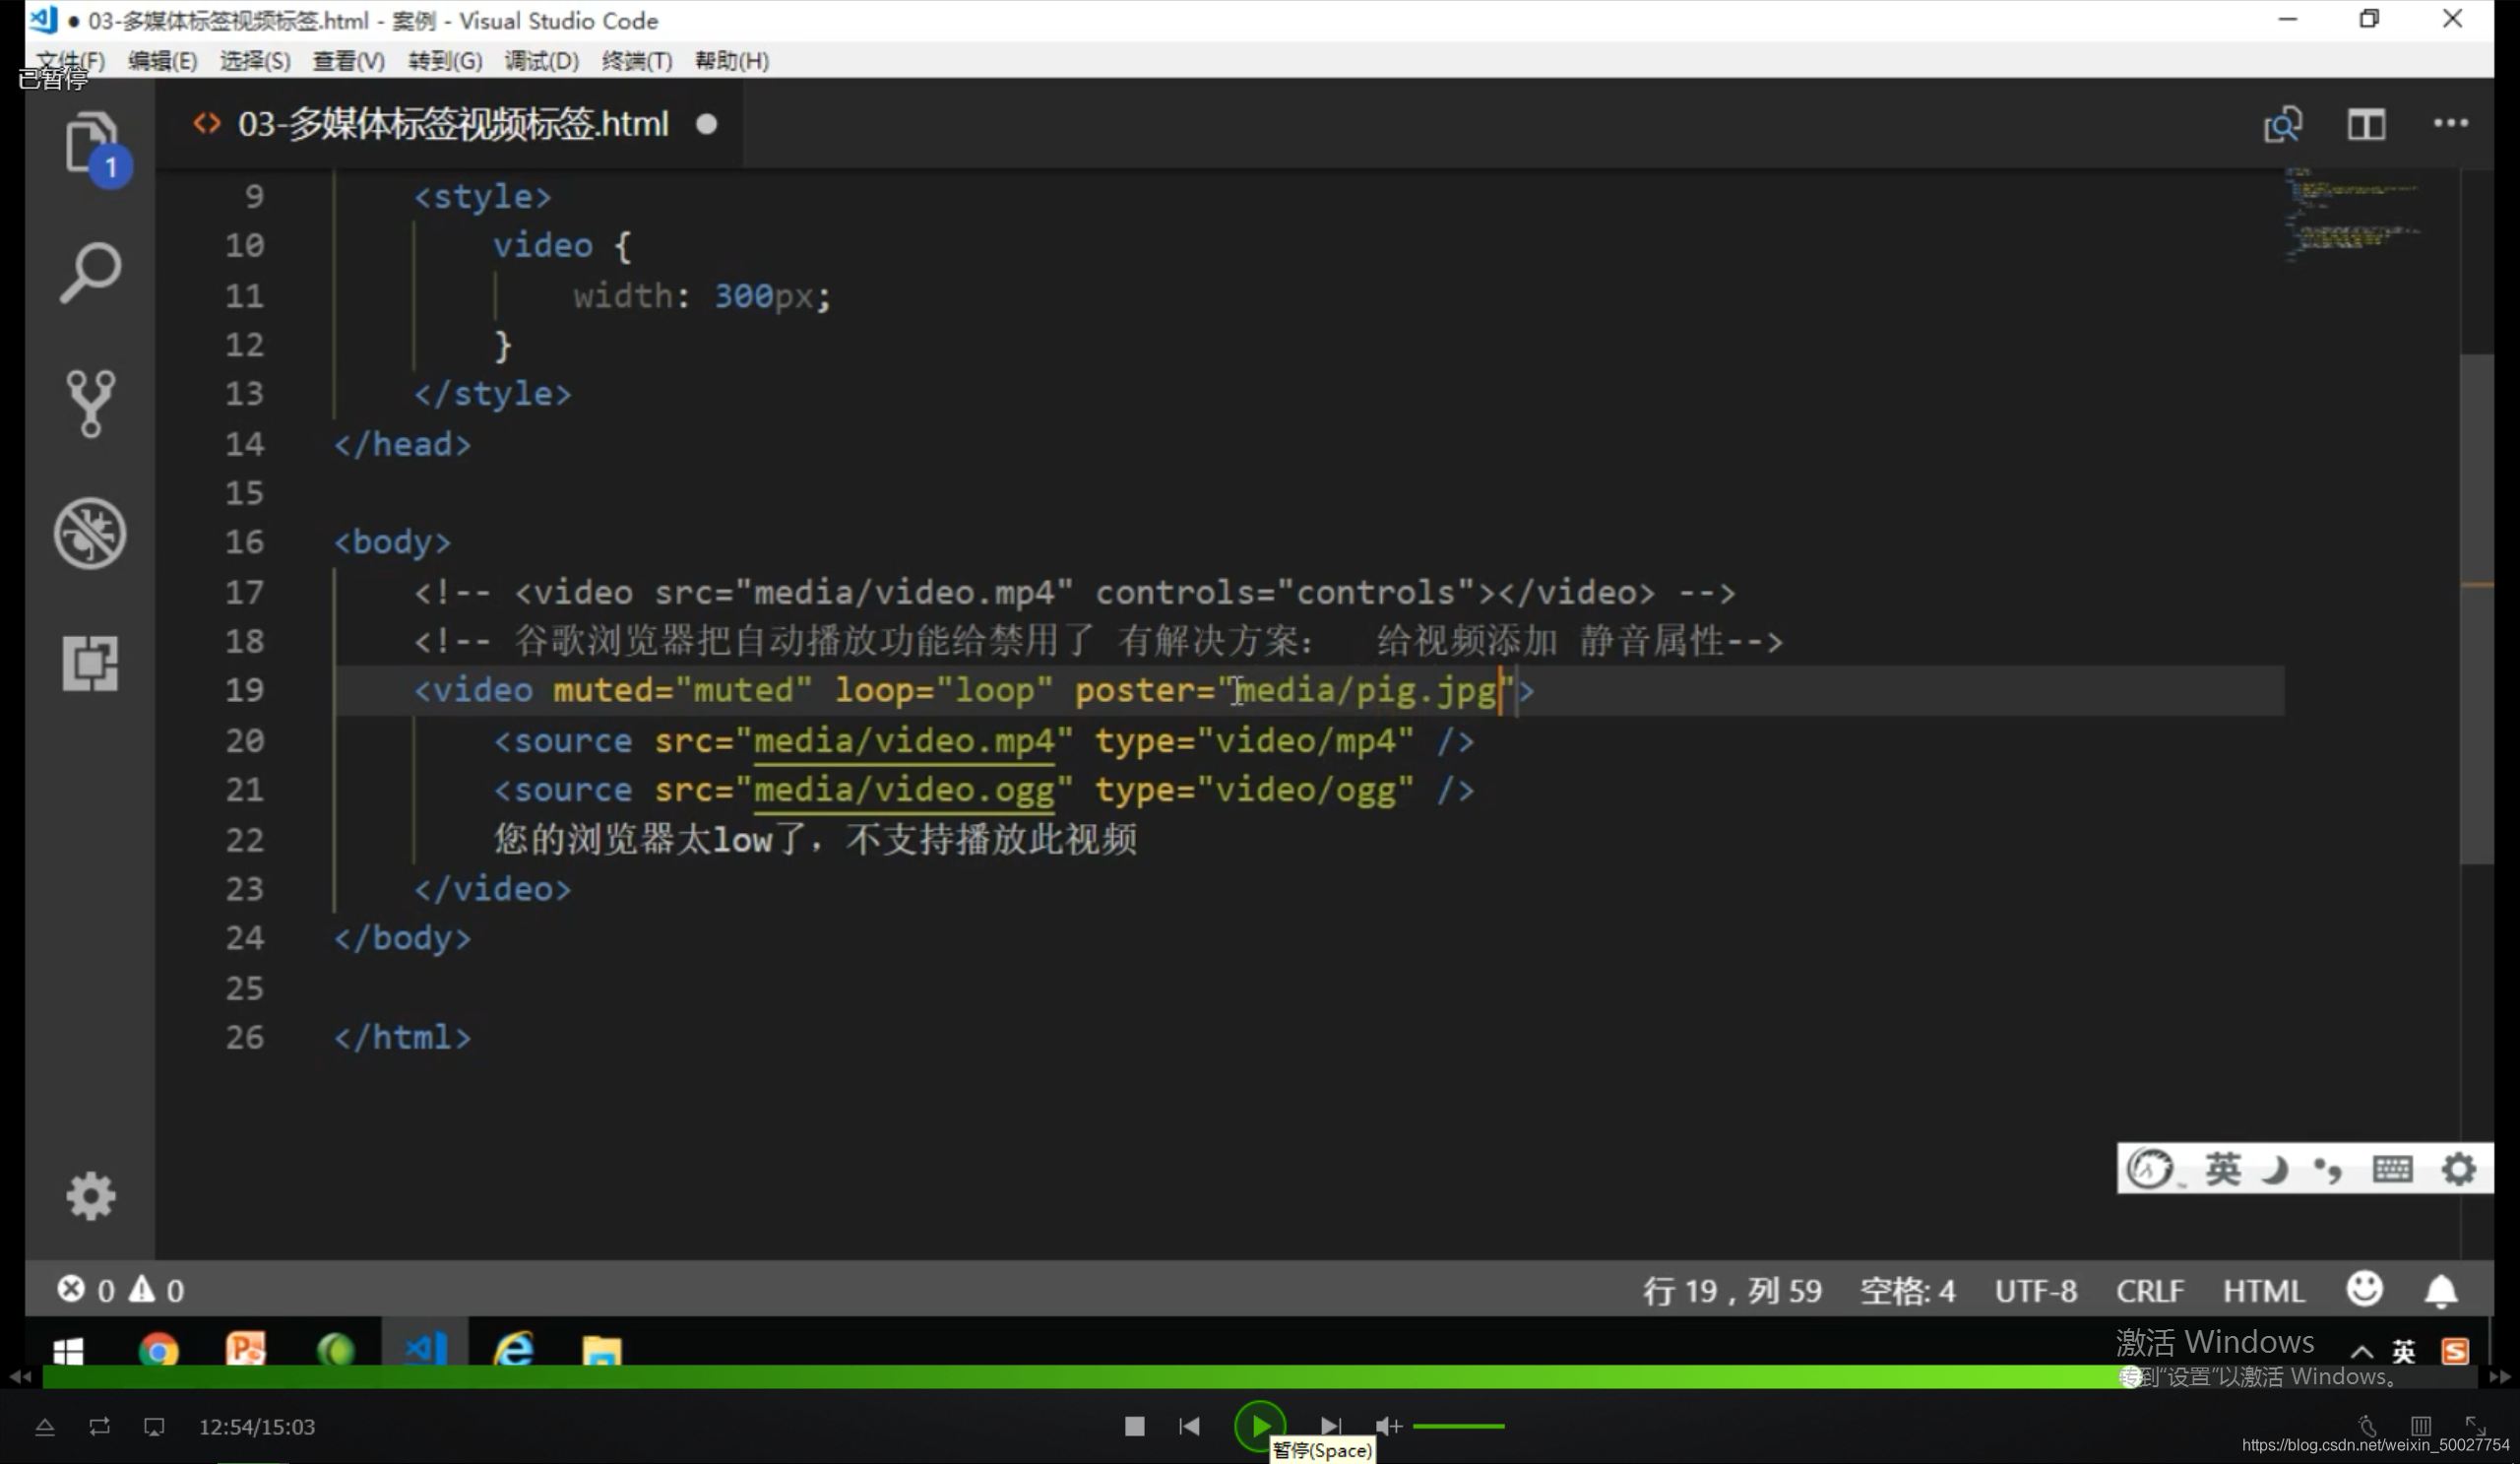
Task: Click 行 19, 列 59 cursor position
Action: click(1732, 1290)
